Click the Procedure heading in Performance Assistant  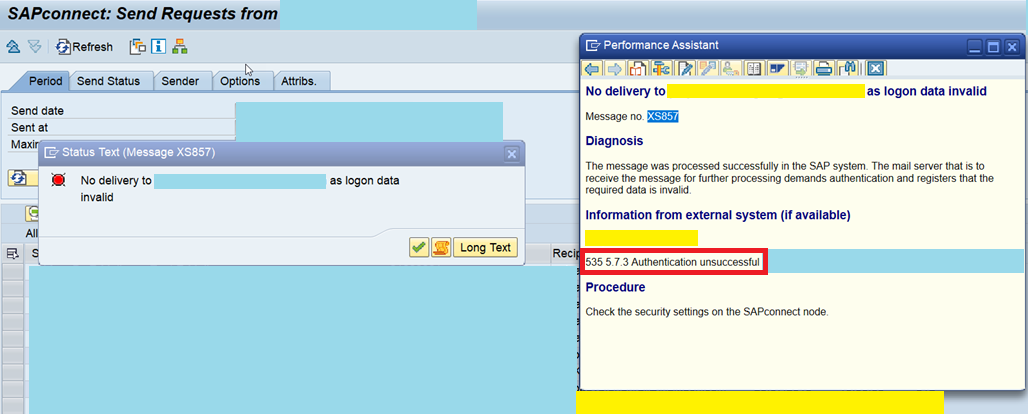(615, 287)
